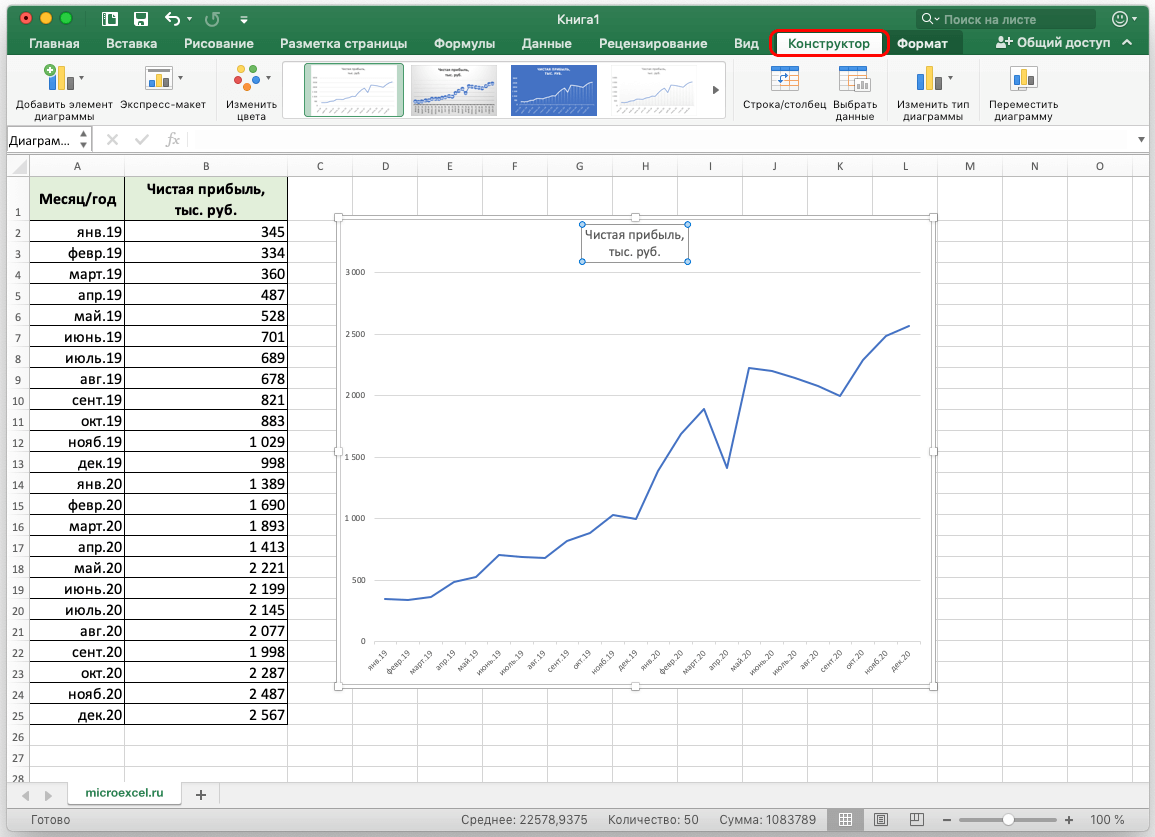Click the smiley feedback icon
1155x837 pixels.
(1120, 19)
